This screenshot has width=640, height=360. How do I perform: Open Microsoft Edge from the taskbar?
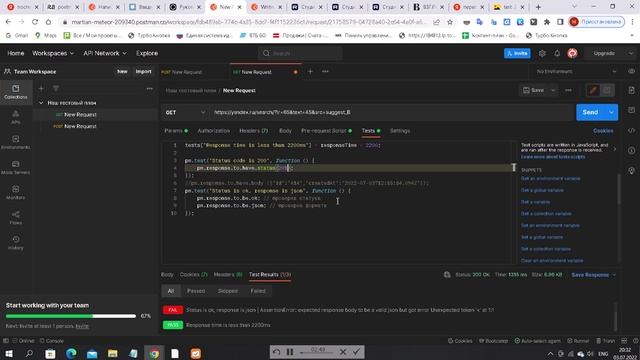(71, 353)
